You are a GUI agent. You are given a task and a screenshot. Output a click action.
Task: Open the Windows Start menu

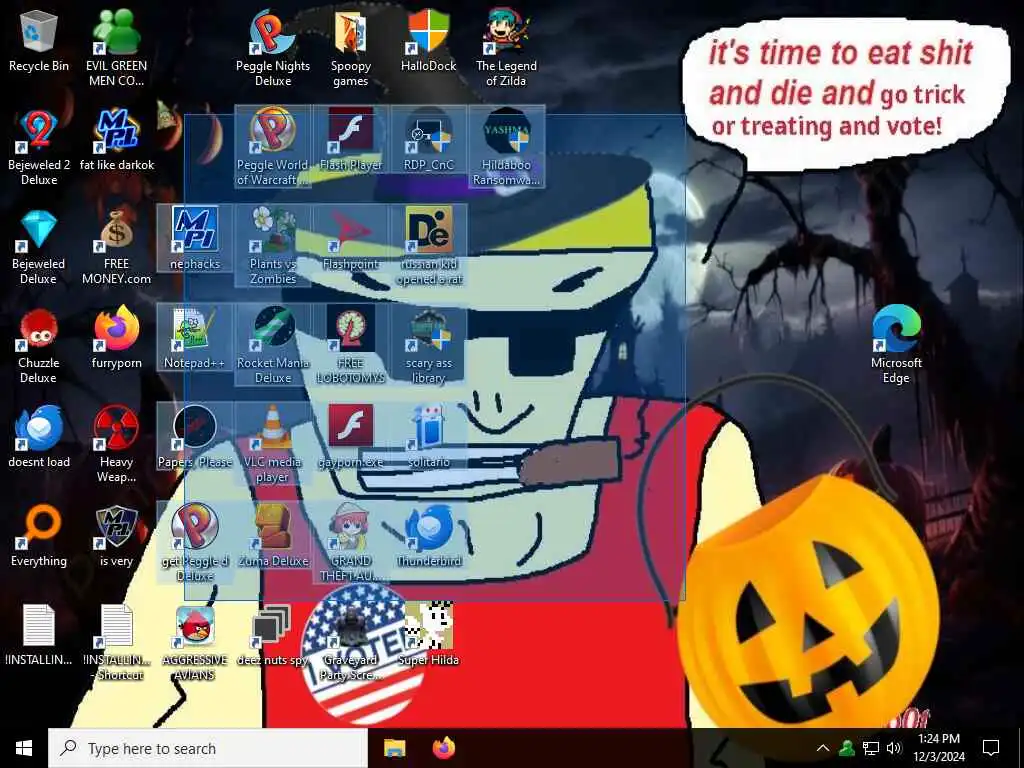point(24,748)
